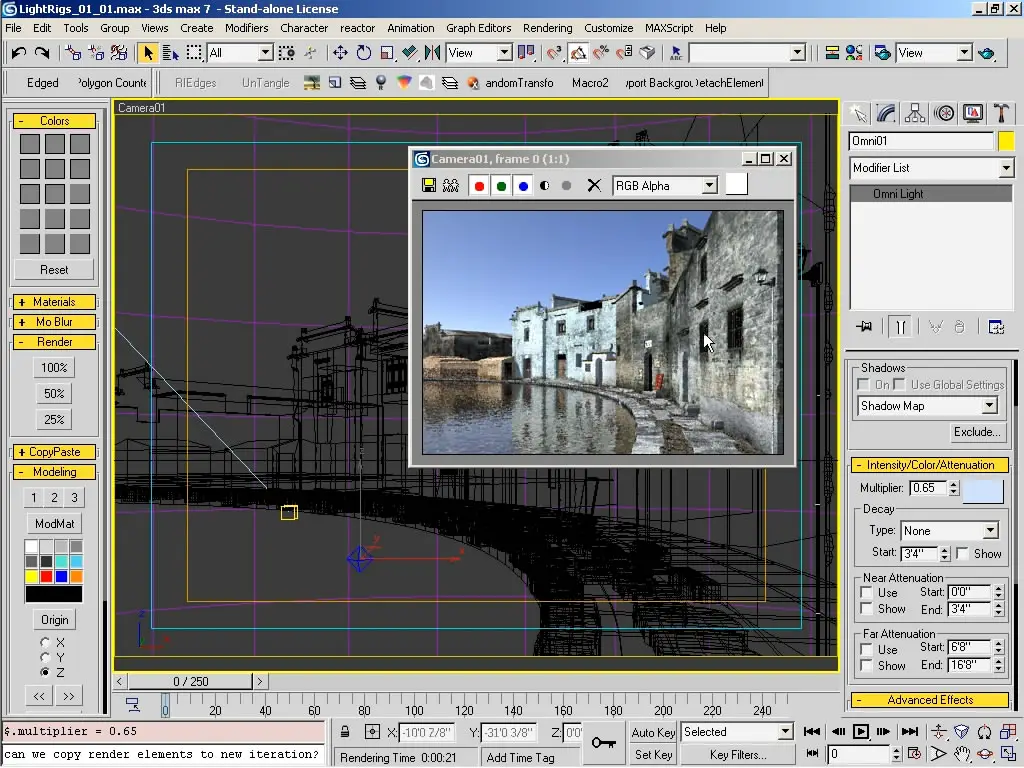Expand the Advanced Effects rollout
This screenshot has width=1024, height=768.
pyautogui.click(x=929, y=700)
